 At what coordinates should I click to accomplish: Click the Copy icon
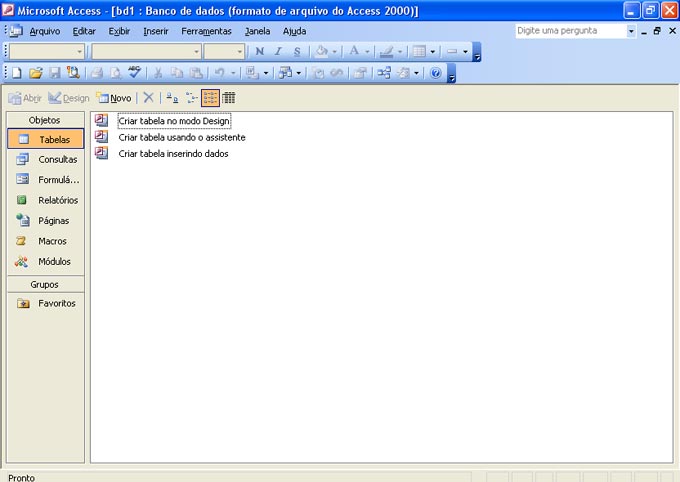pos(177,73)
